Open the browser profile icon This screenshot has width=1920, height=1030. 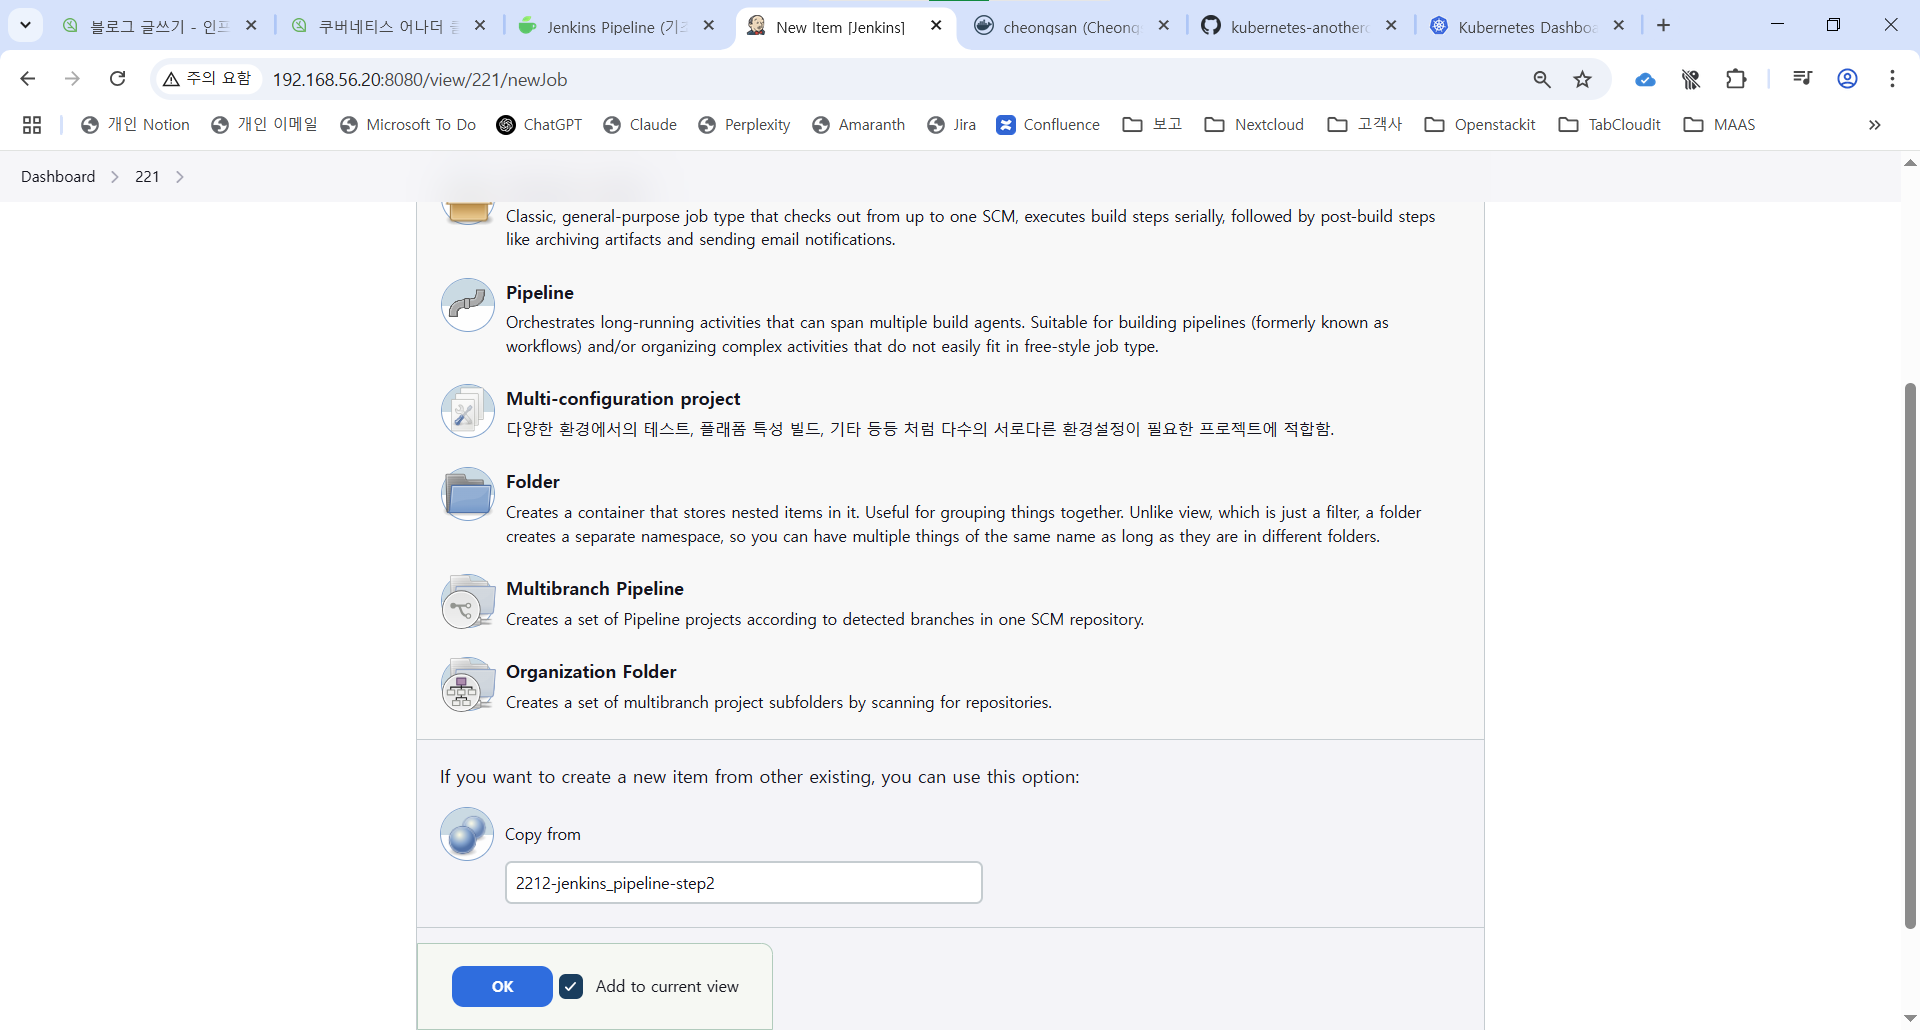coord(1847,79)
